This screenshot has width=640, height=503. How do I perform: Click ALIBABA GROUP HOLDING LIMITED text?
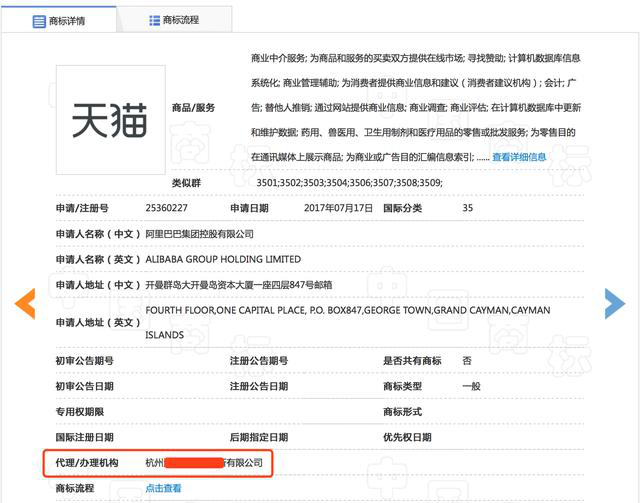223,259
